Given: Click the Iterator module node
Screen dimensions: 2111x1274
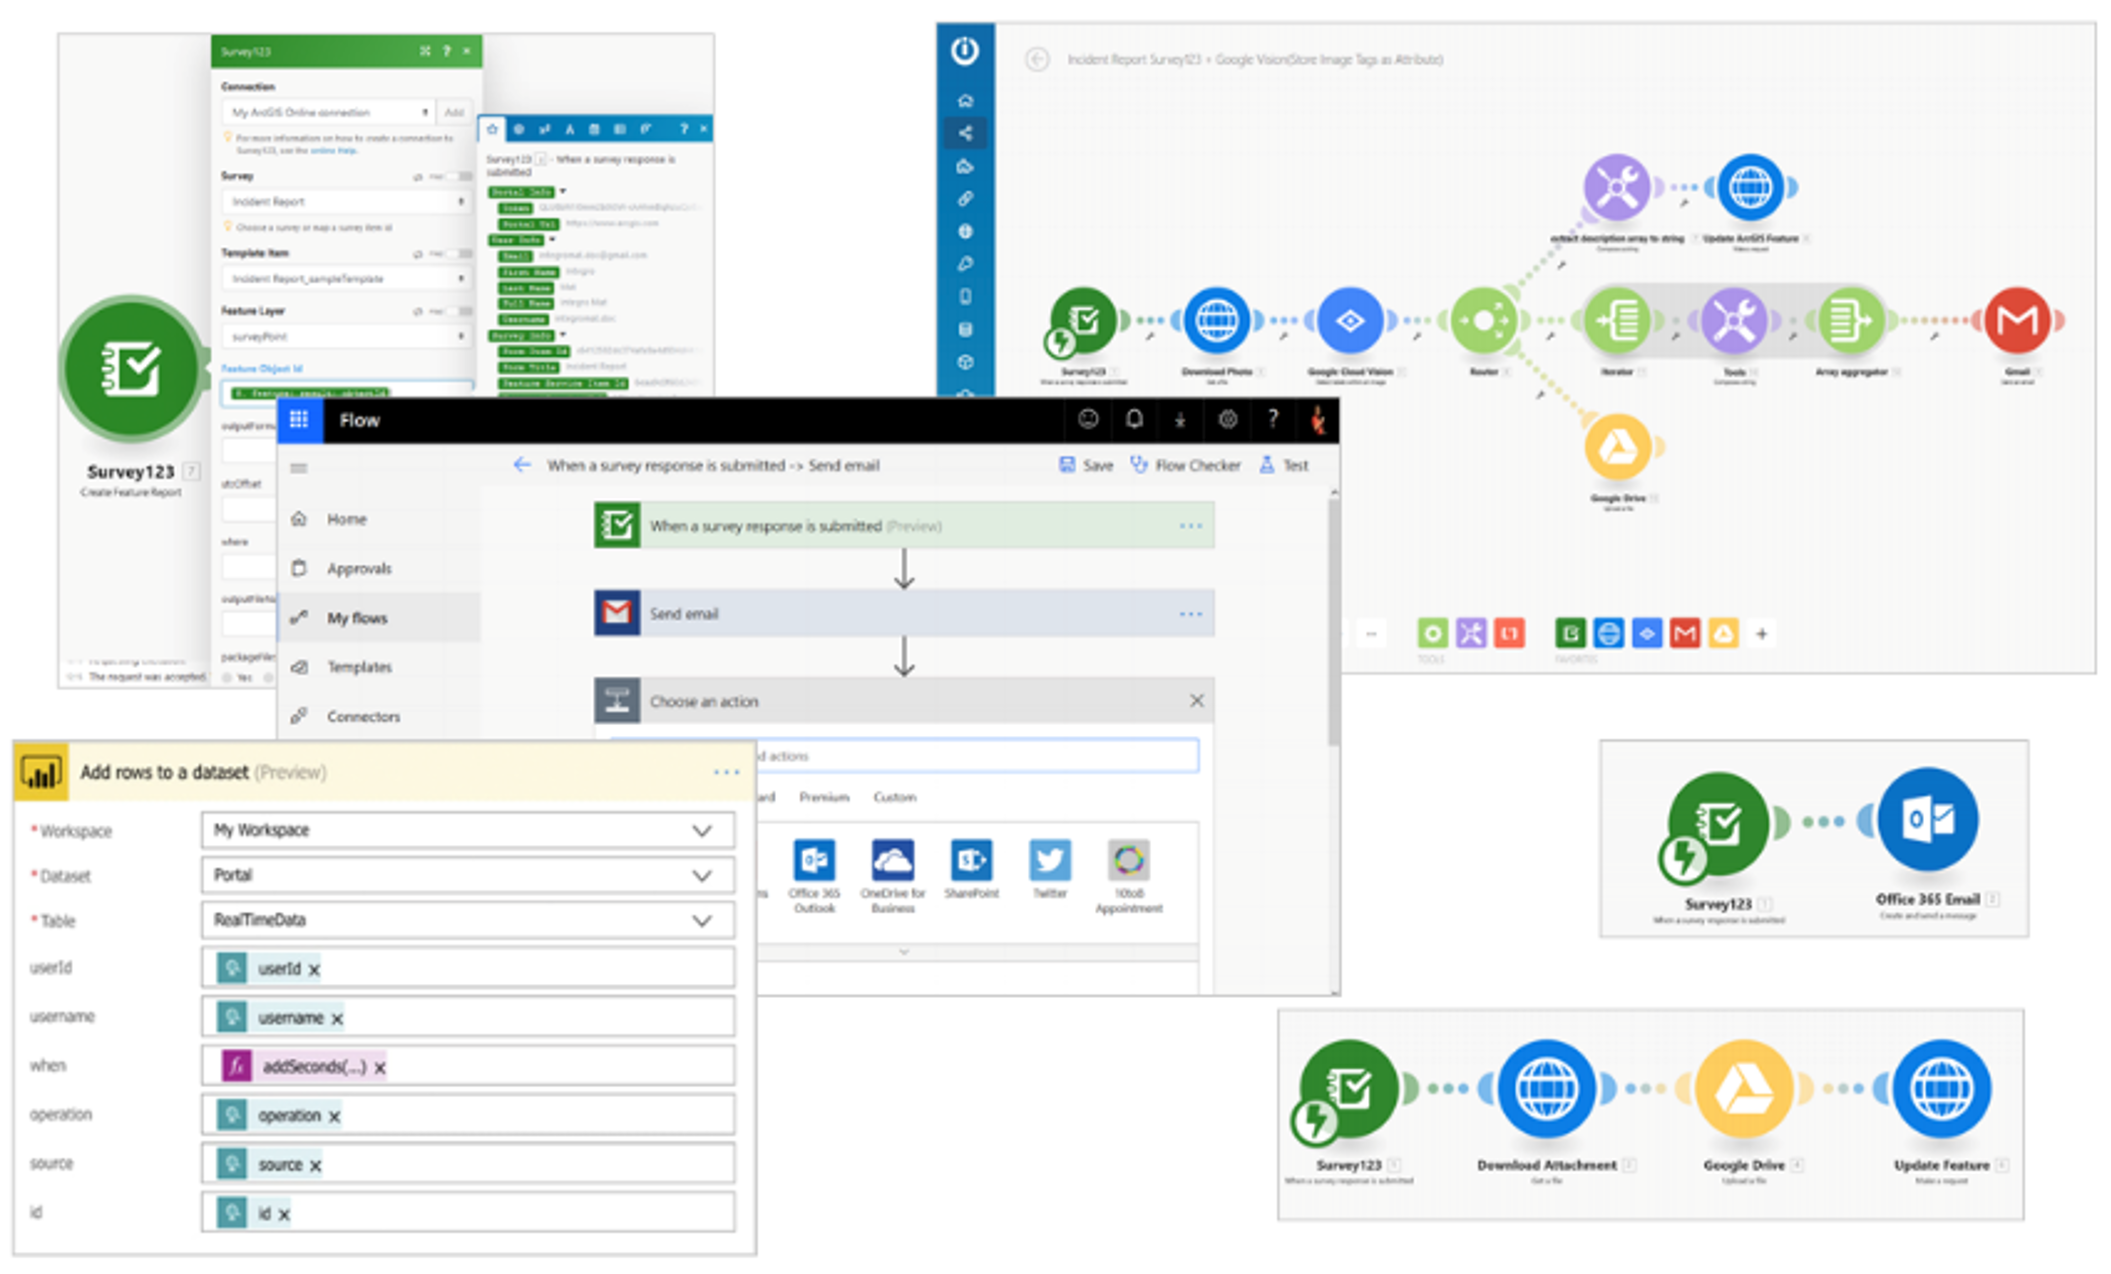Looking at the screenshot, I should 1617,321.
